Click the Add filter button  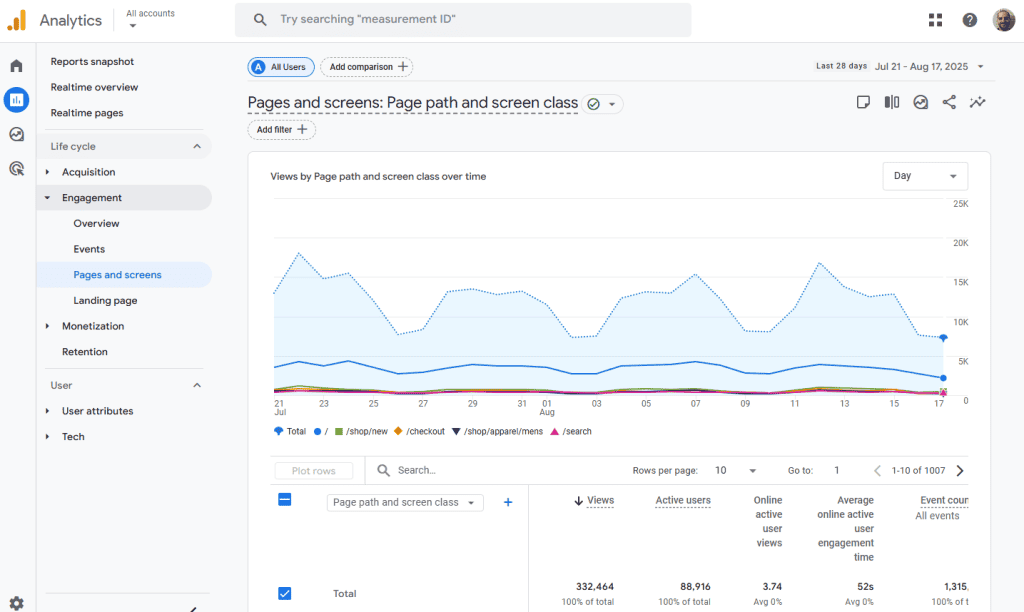tap(281, 130)
